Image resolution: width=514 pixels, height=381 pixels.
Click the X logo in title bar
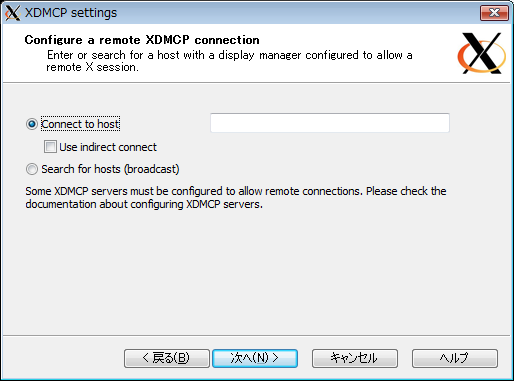pyautogui.click(x=13, y=13)
